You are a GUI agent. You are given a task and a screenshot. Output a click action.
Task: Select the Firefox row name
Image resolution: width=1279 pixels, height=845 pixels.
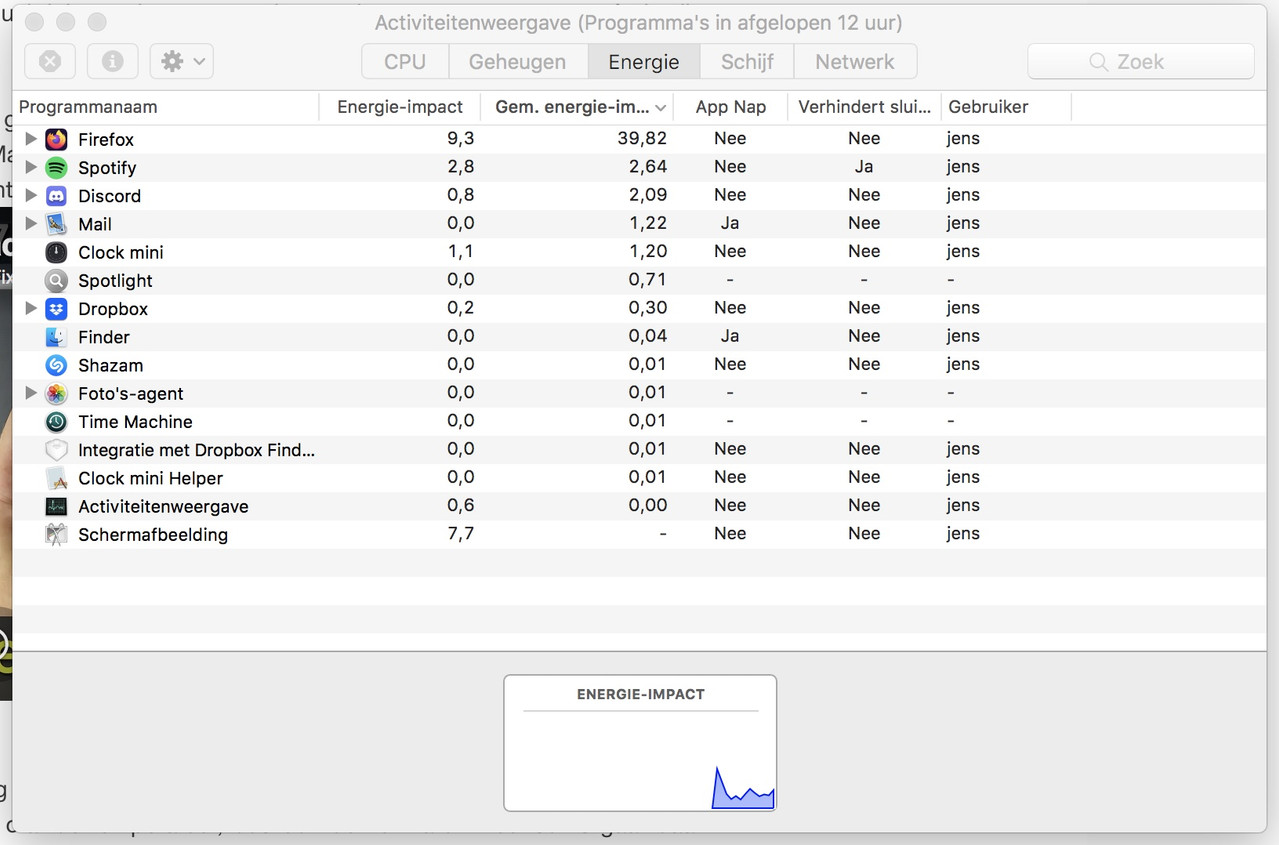point(106,139)
